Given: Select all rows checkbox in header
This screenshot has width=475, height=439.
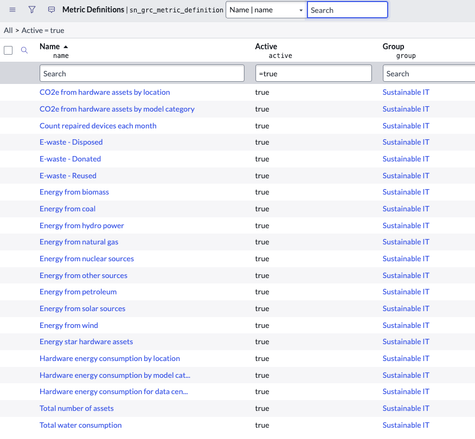Looking at the screenshot, I should [x=8, y=50].
